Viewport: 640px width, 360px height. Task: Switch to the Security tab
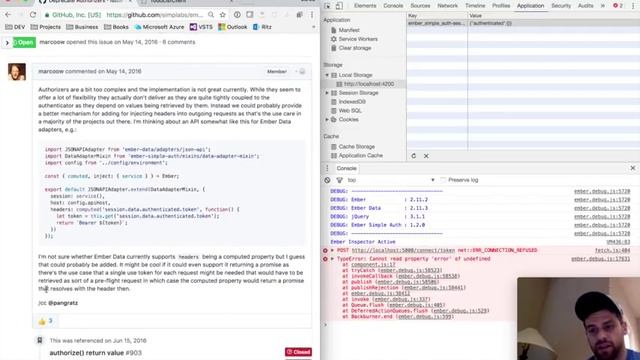pyautogui.click(x=561, y=6)
